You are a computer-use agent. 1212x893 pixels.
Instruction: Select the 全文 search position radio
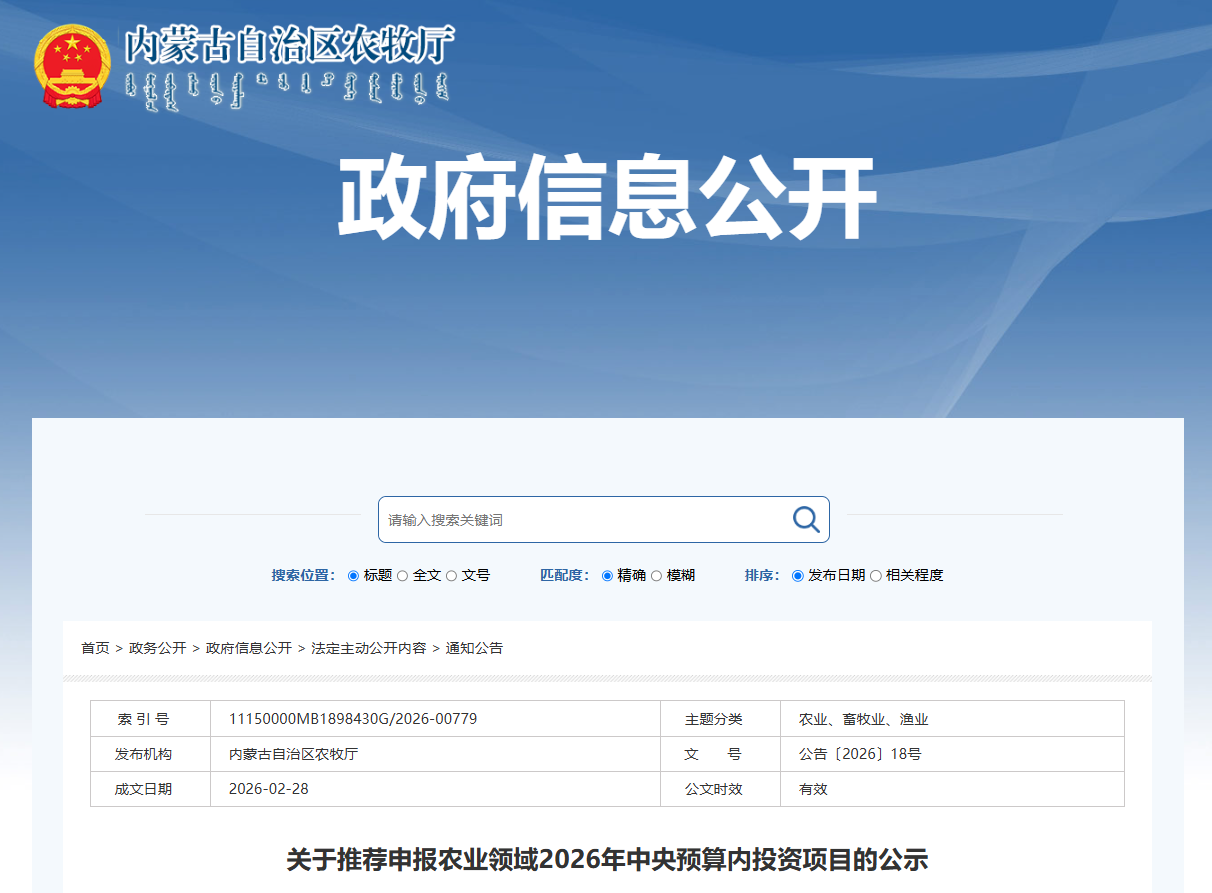[403, 576]
